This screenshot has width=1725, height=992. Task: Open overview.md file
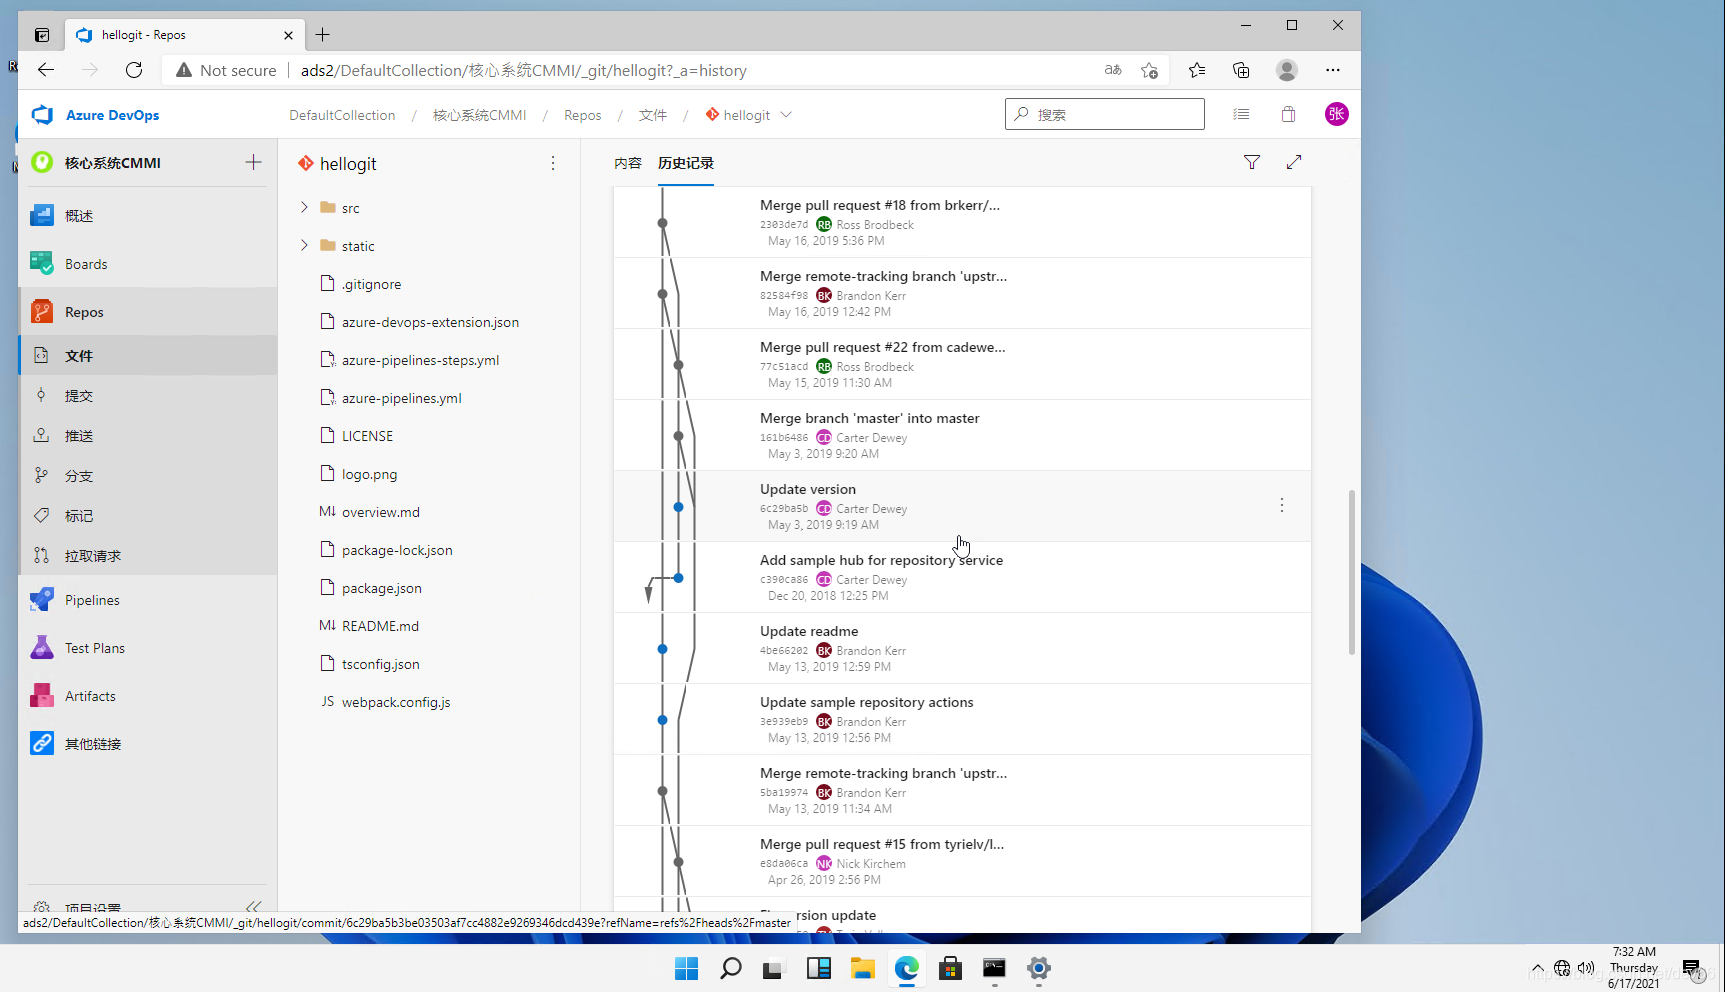[380, 512]
